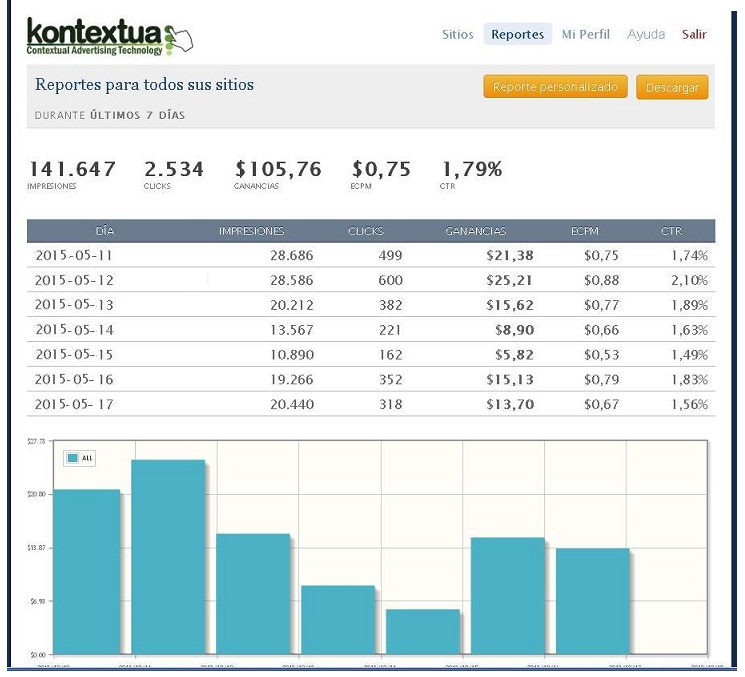The image size is (745, 677).
Task: Click the $105,76 ganancias total
Action: point(278,169)
